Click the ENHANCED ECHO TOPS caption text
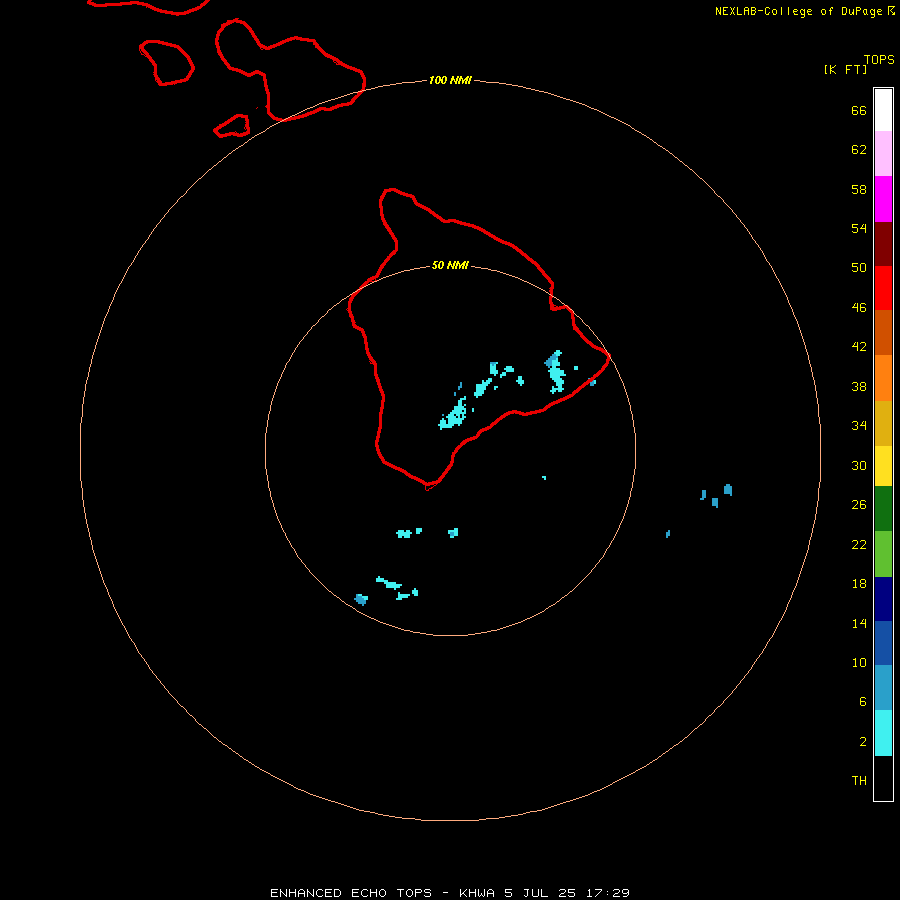Image resolution: width=900 pixels, height=900 pixels. click(351, 893)
